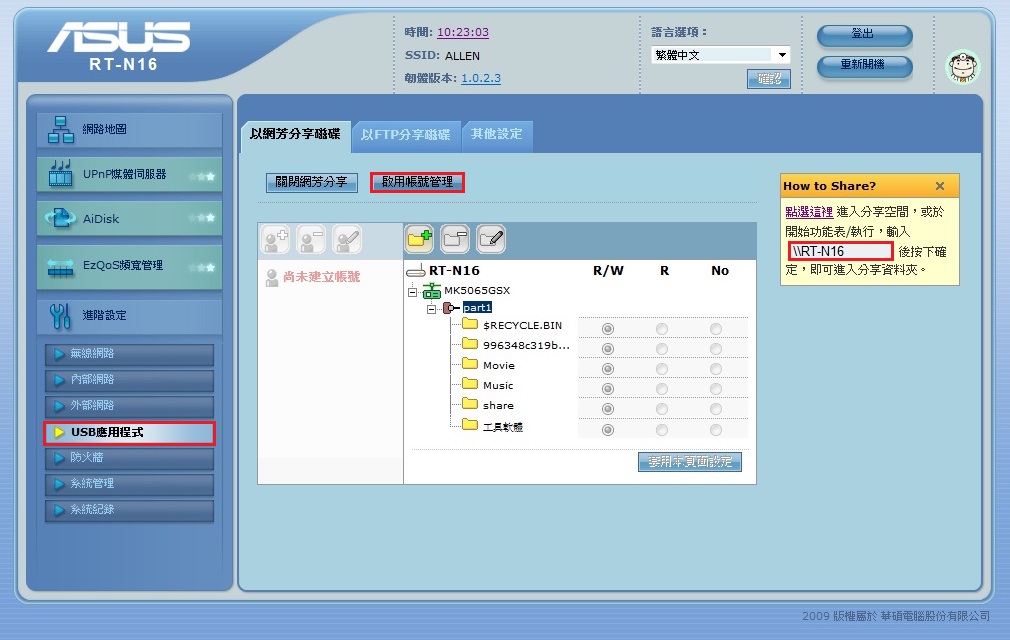
Task: Click the AiDisk icon
Action: click(x=61, y=218)
